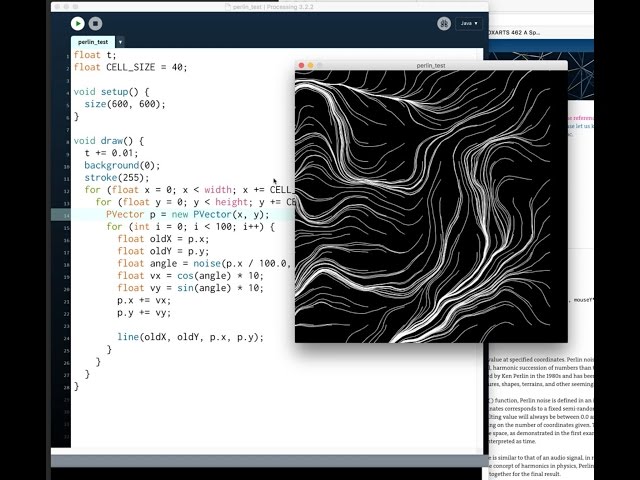
Task: Click the 'float oldY = p.y;' line
Action: (163, 251)
